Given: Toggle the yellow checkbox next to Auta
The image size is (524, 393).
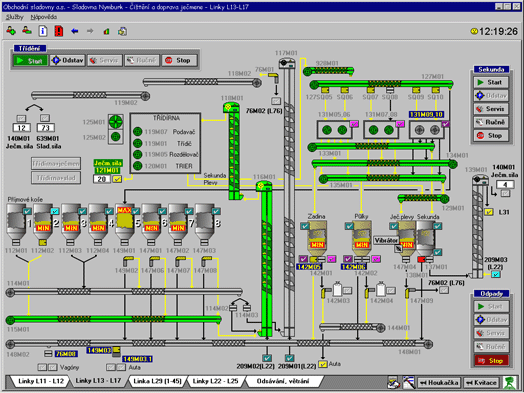Looking at the screenshot, I should [x=322, y=364].
